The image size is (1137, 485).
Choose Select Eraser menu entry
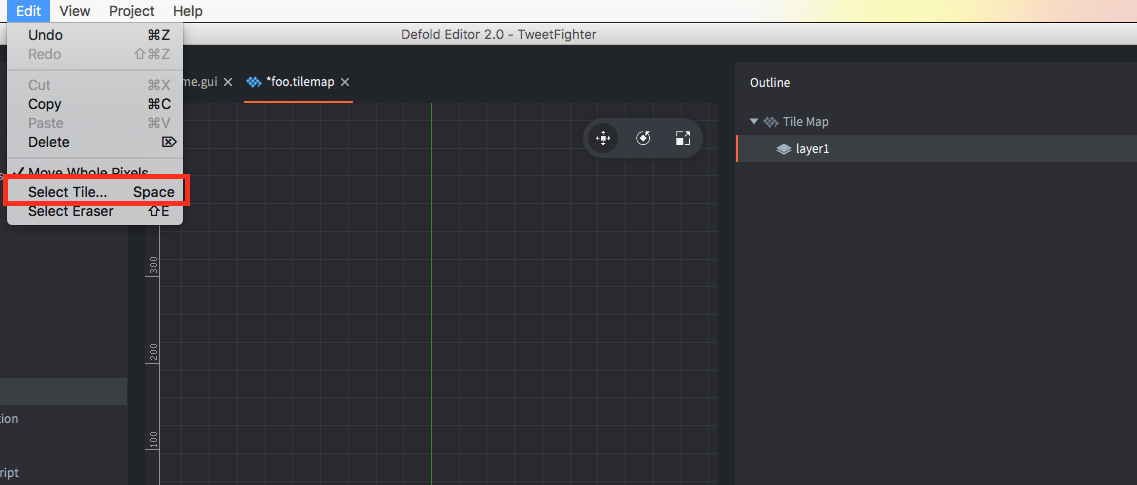(95, 211)
